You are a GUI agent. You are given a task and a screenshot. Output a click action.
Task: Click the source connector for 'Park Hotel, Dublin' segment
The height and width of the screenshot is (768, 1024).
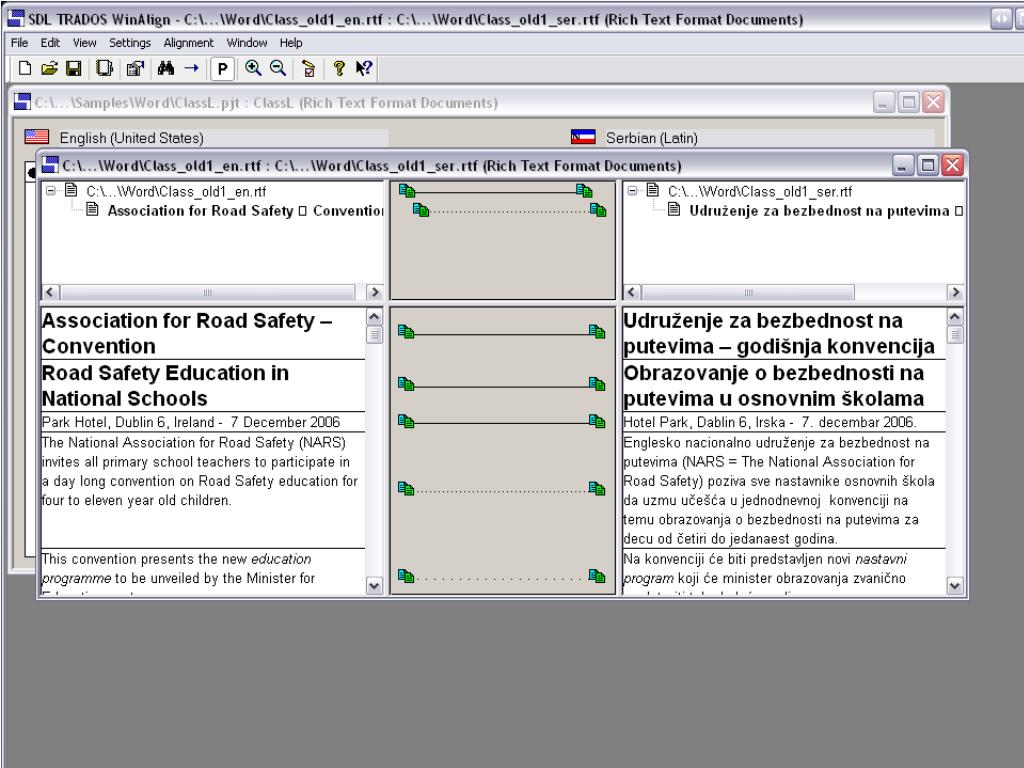tap(406, 421)
